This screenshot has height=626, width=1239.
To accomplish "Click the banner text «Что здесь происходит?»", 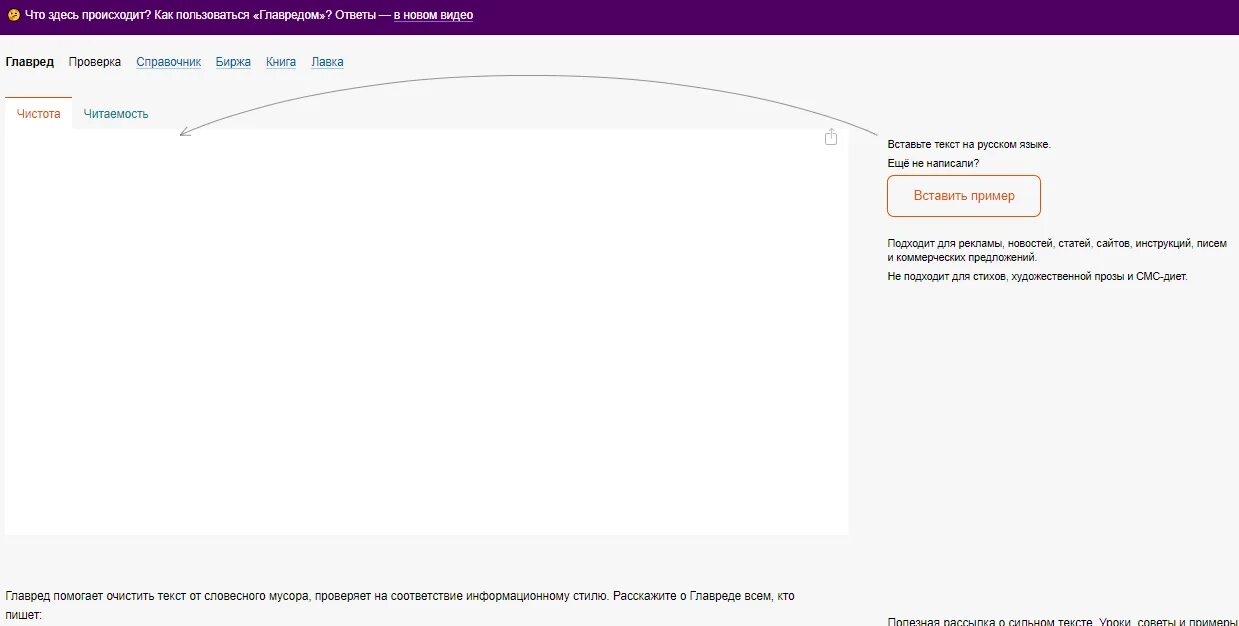I will click(86, 15).
